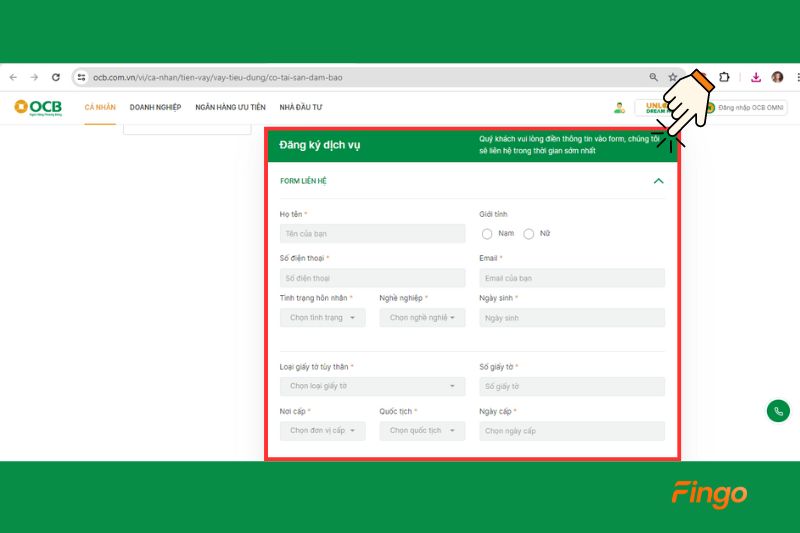This screenshot has height=533, width=800.
Task: Click the OCB logo
Action: 38,108
